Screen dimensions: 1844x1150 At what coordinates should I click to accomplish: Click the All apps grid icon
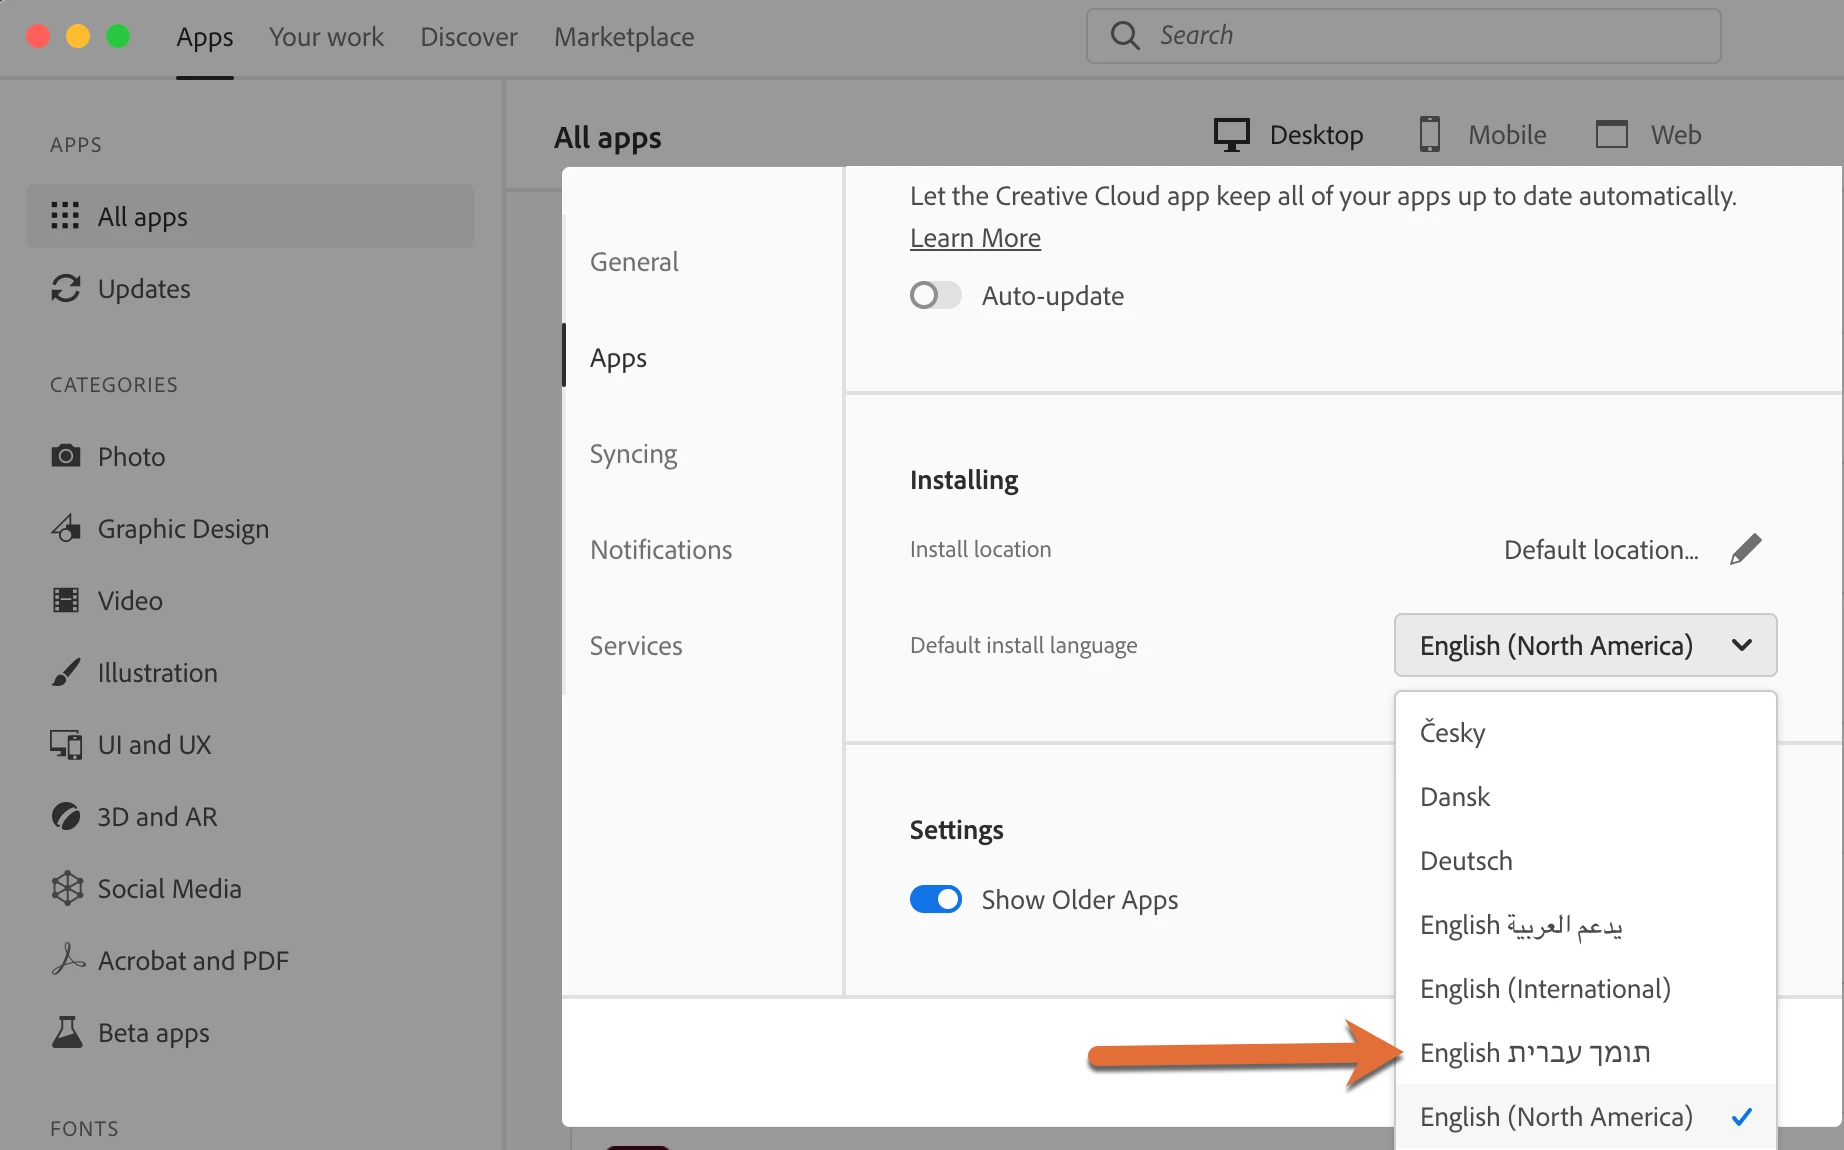pos(65,216)
